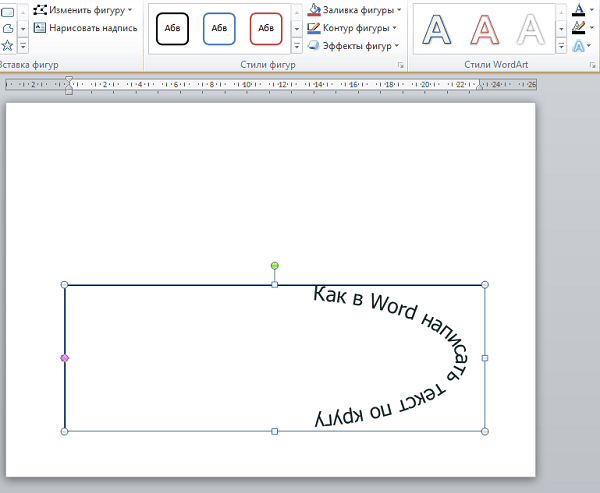Click the Text Fill icon
Viewport: 600px width, 493px height.
click(579, 10)
